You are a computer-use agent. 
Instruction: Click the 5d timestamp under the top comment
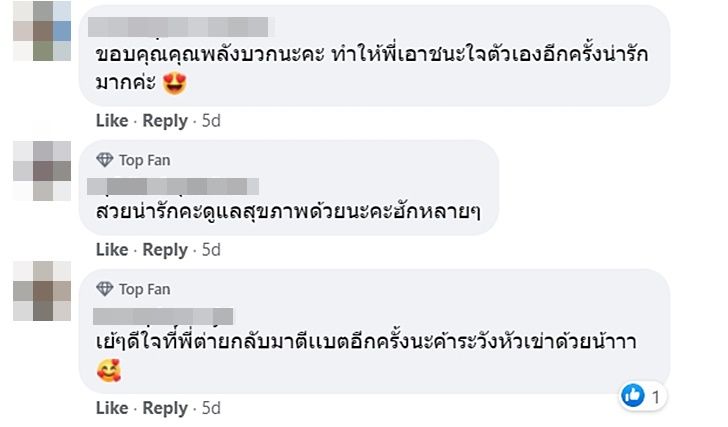[209, 121]
